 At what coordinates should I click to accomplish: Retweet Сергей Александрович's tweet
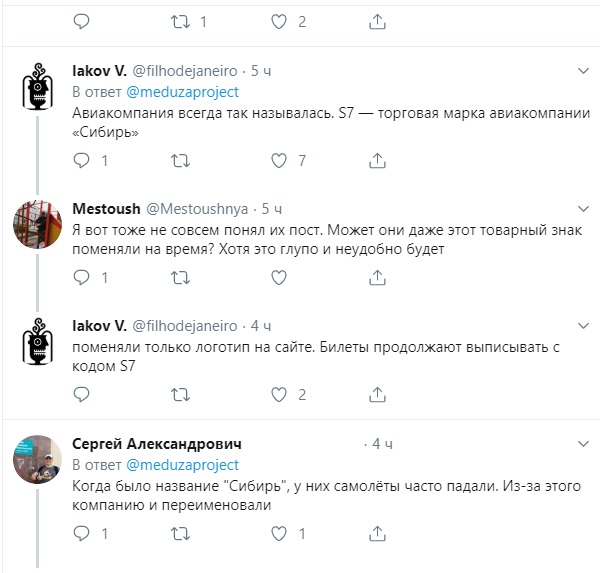tap(179, 533)
